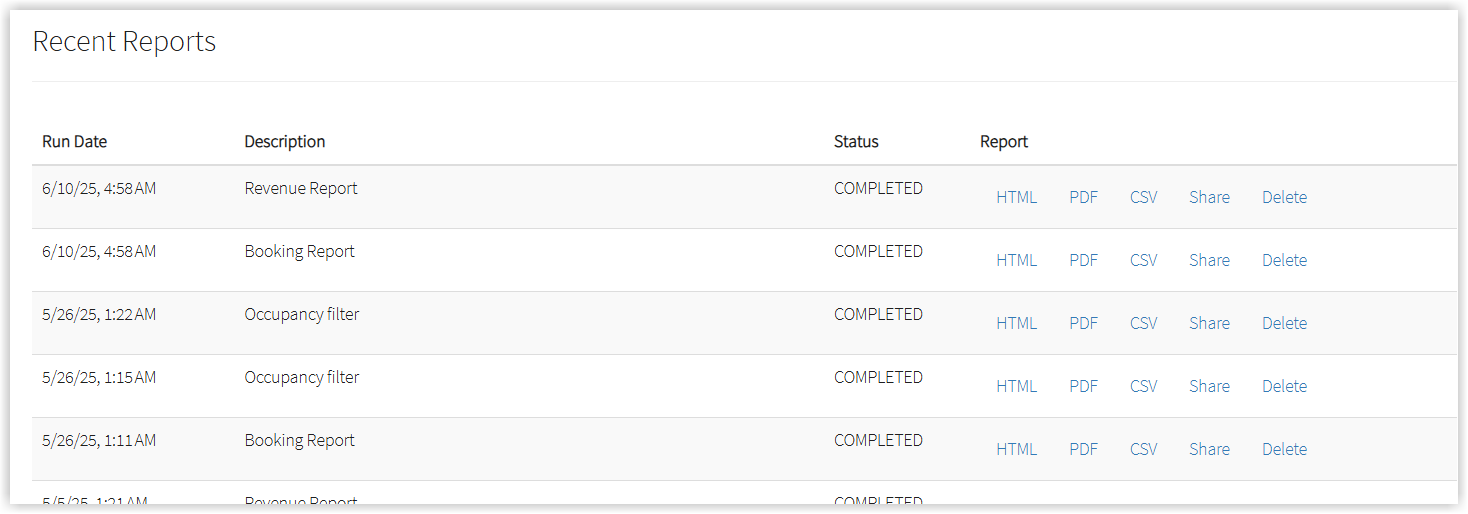Open PDF of 6/10/25 Booking Report
1468x514 pixels.
click(x=1083, y=260)
